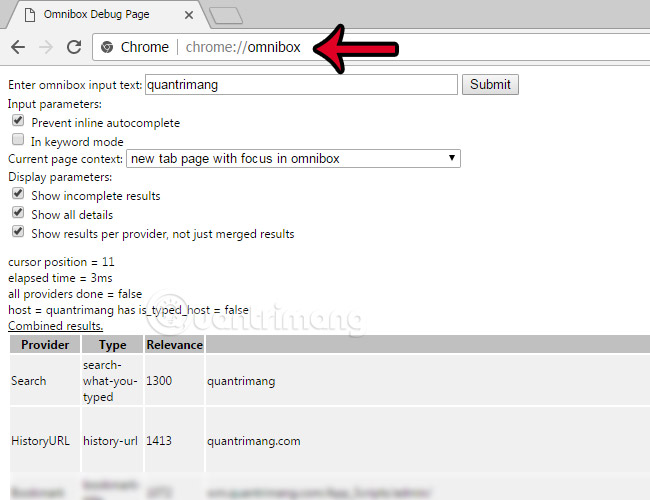Image resolution: width=650 pixels, height=500 pixels.
Task: Click the Combined results link
Action: (56, 326)
